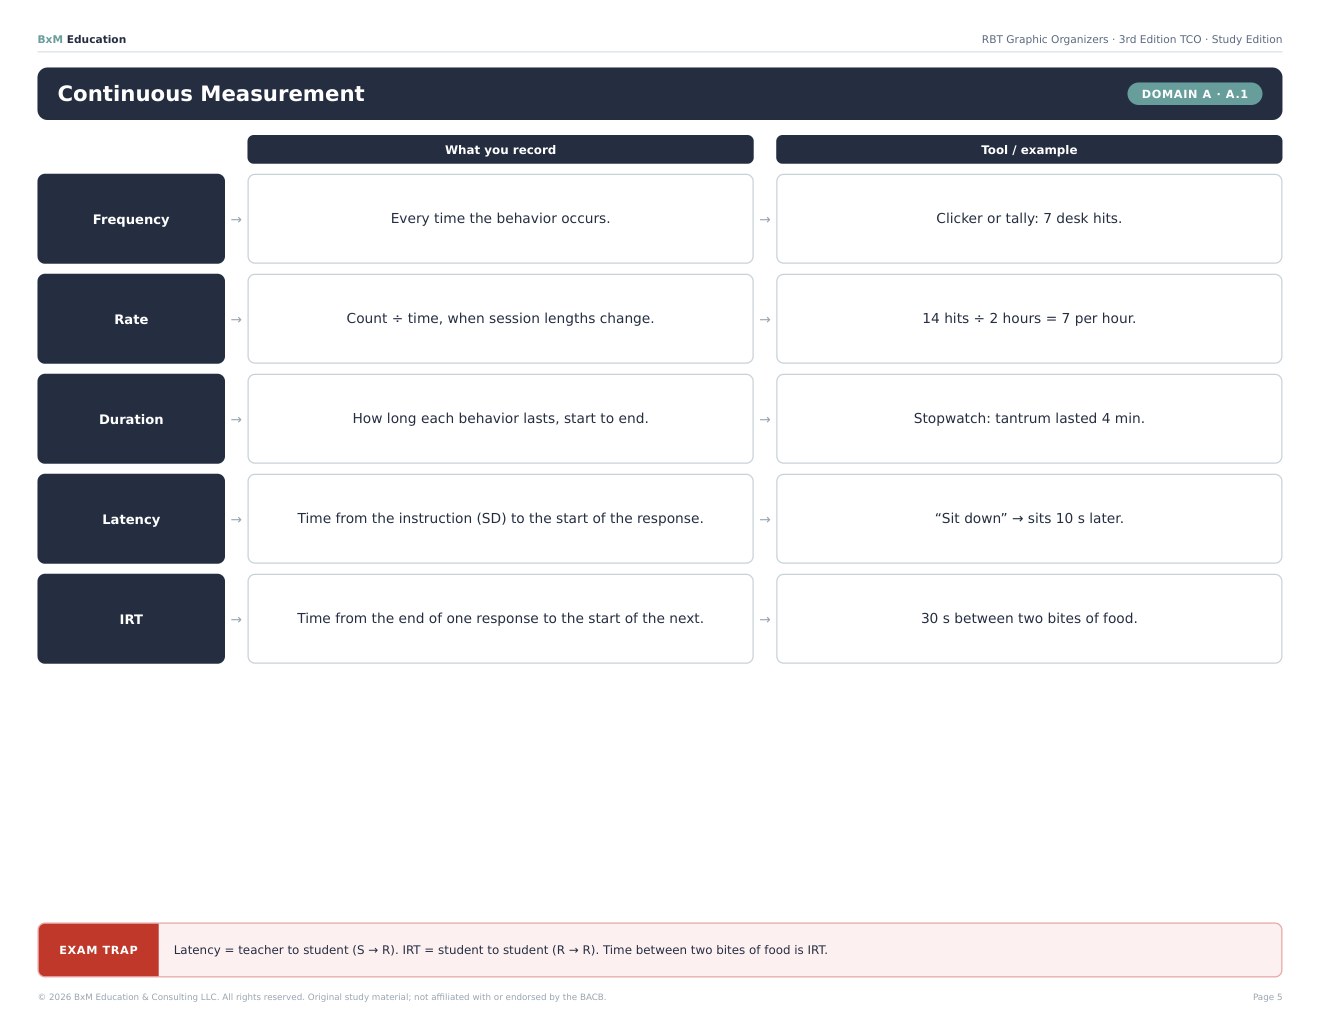Select 'How long each behavior lasts' text

500,419
